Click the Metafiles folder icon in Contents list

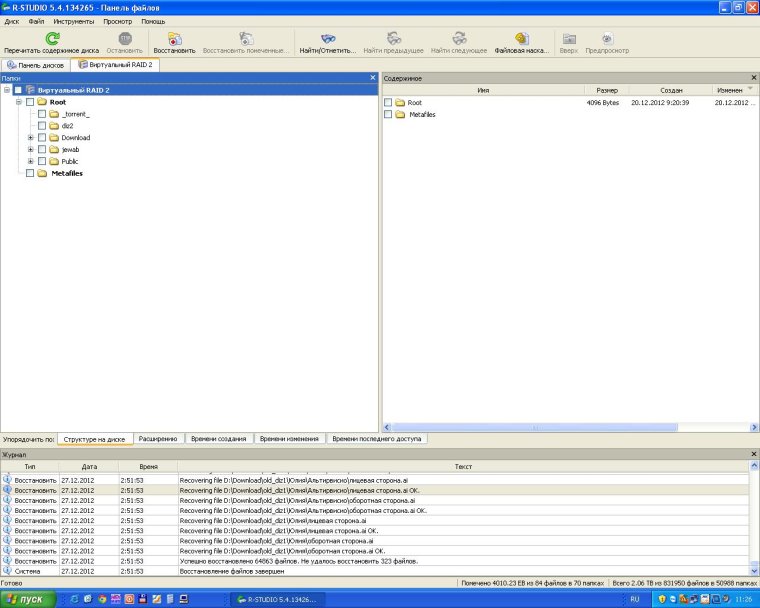pyautogui.click(x=400, y=114)
